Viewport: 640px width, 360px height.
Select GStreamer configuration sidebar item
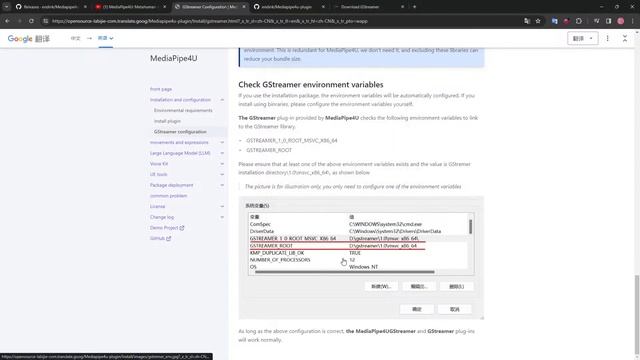[x=180, y=131]
